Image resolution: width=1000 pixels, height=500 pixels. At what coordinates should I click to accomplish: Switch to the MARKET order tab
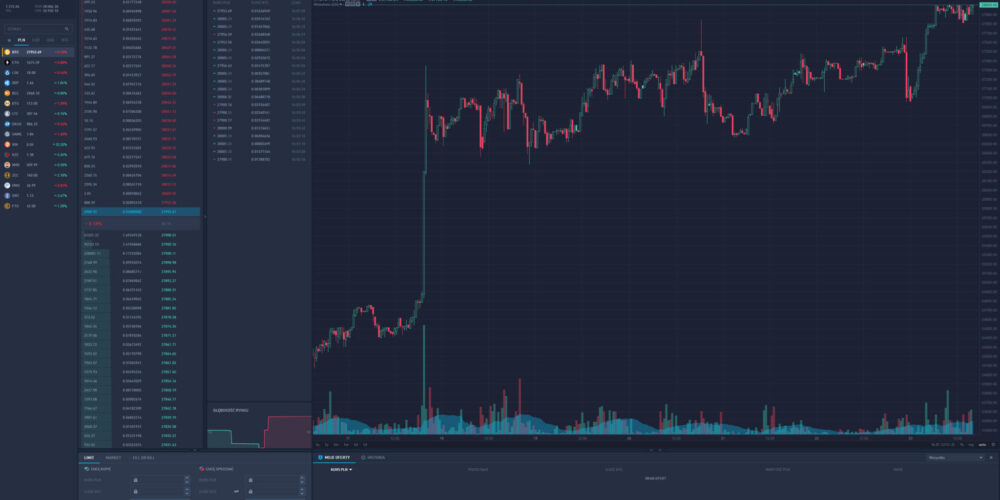(113, 458)
